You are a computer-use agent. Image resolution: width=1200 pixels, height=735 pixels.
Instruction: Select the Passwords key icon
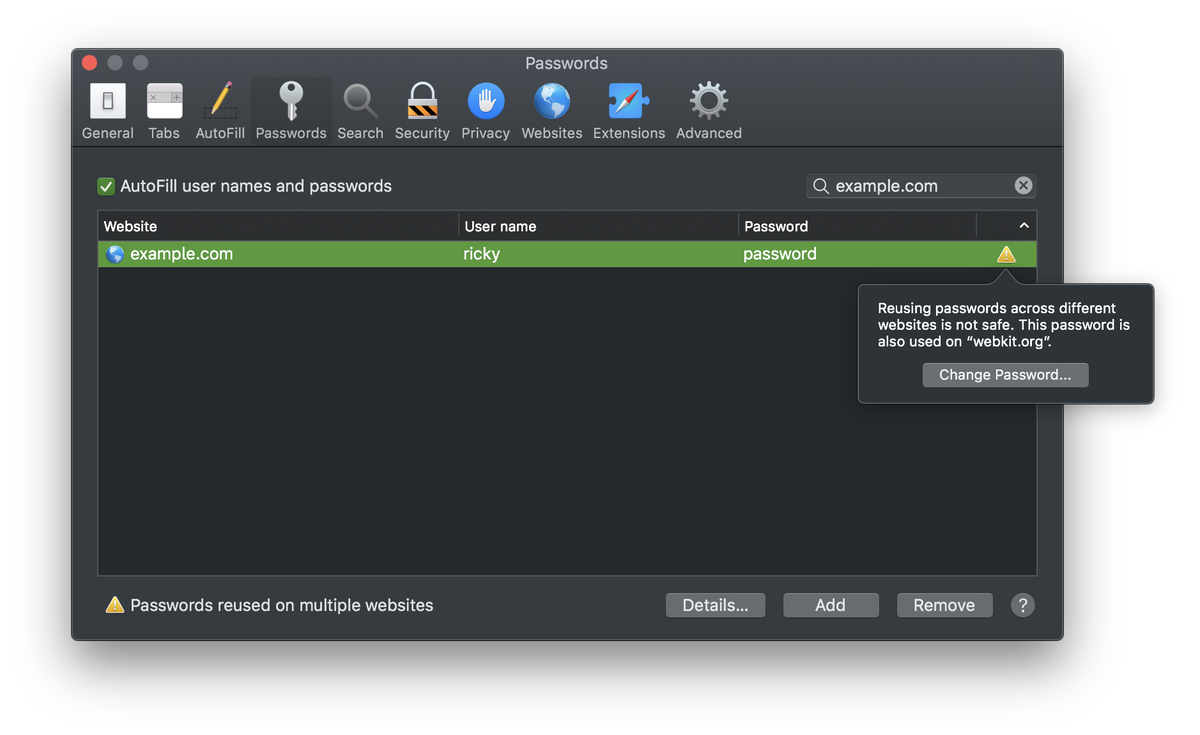pyautogui.click(x=291, y=101)
